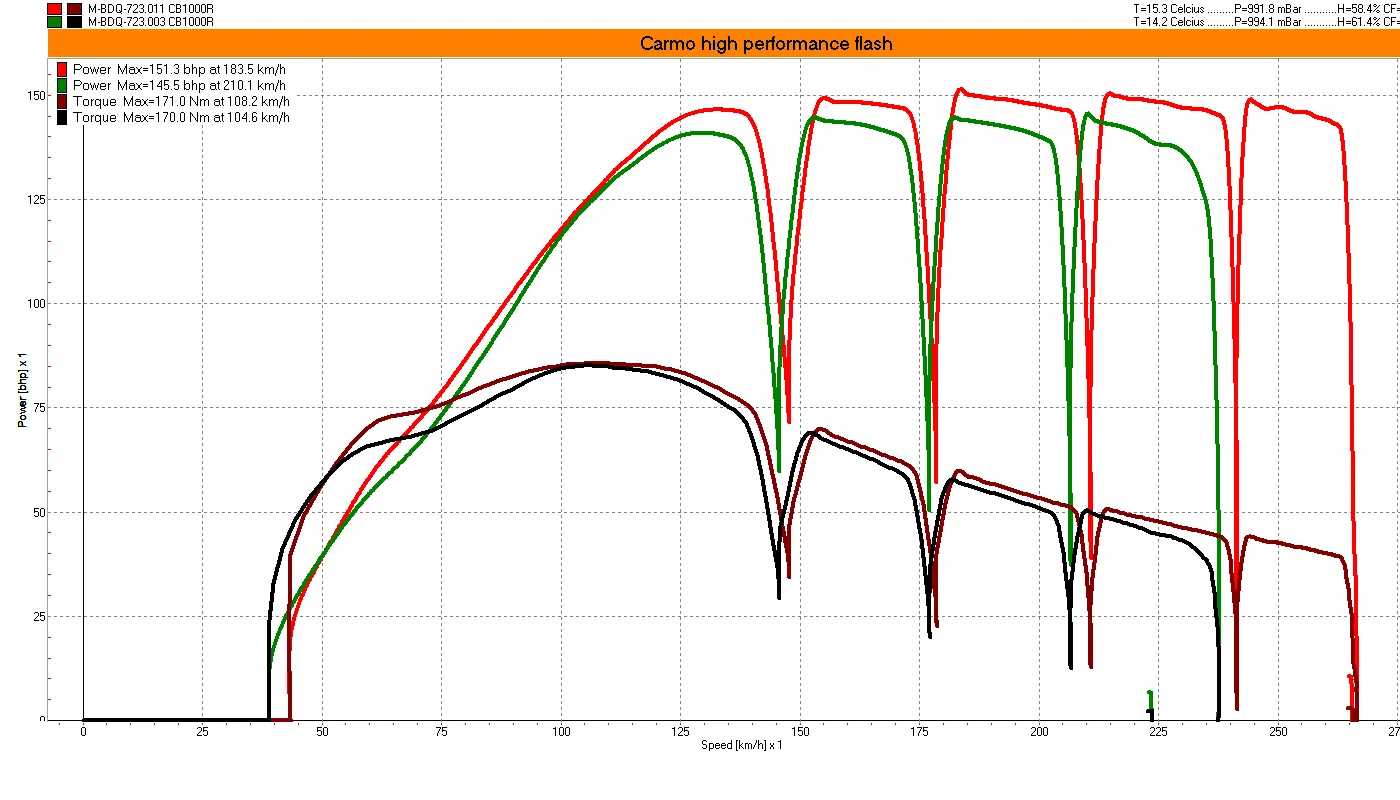Click the dark red swatch beside M-BDQ-723.011 header
This screenshot has height=800, width=1400.
coord(74,8)
